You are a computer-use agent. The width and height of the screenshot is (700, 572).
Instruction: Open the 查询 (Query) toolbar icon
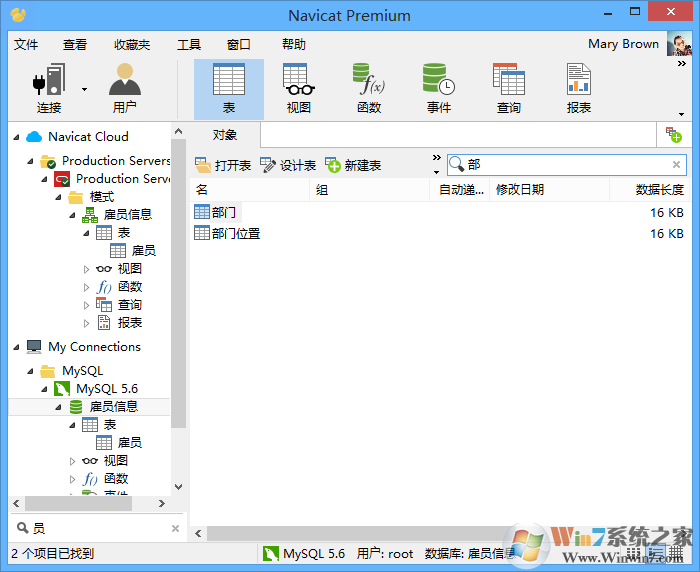(508, 88)
